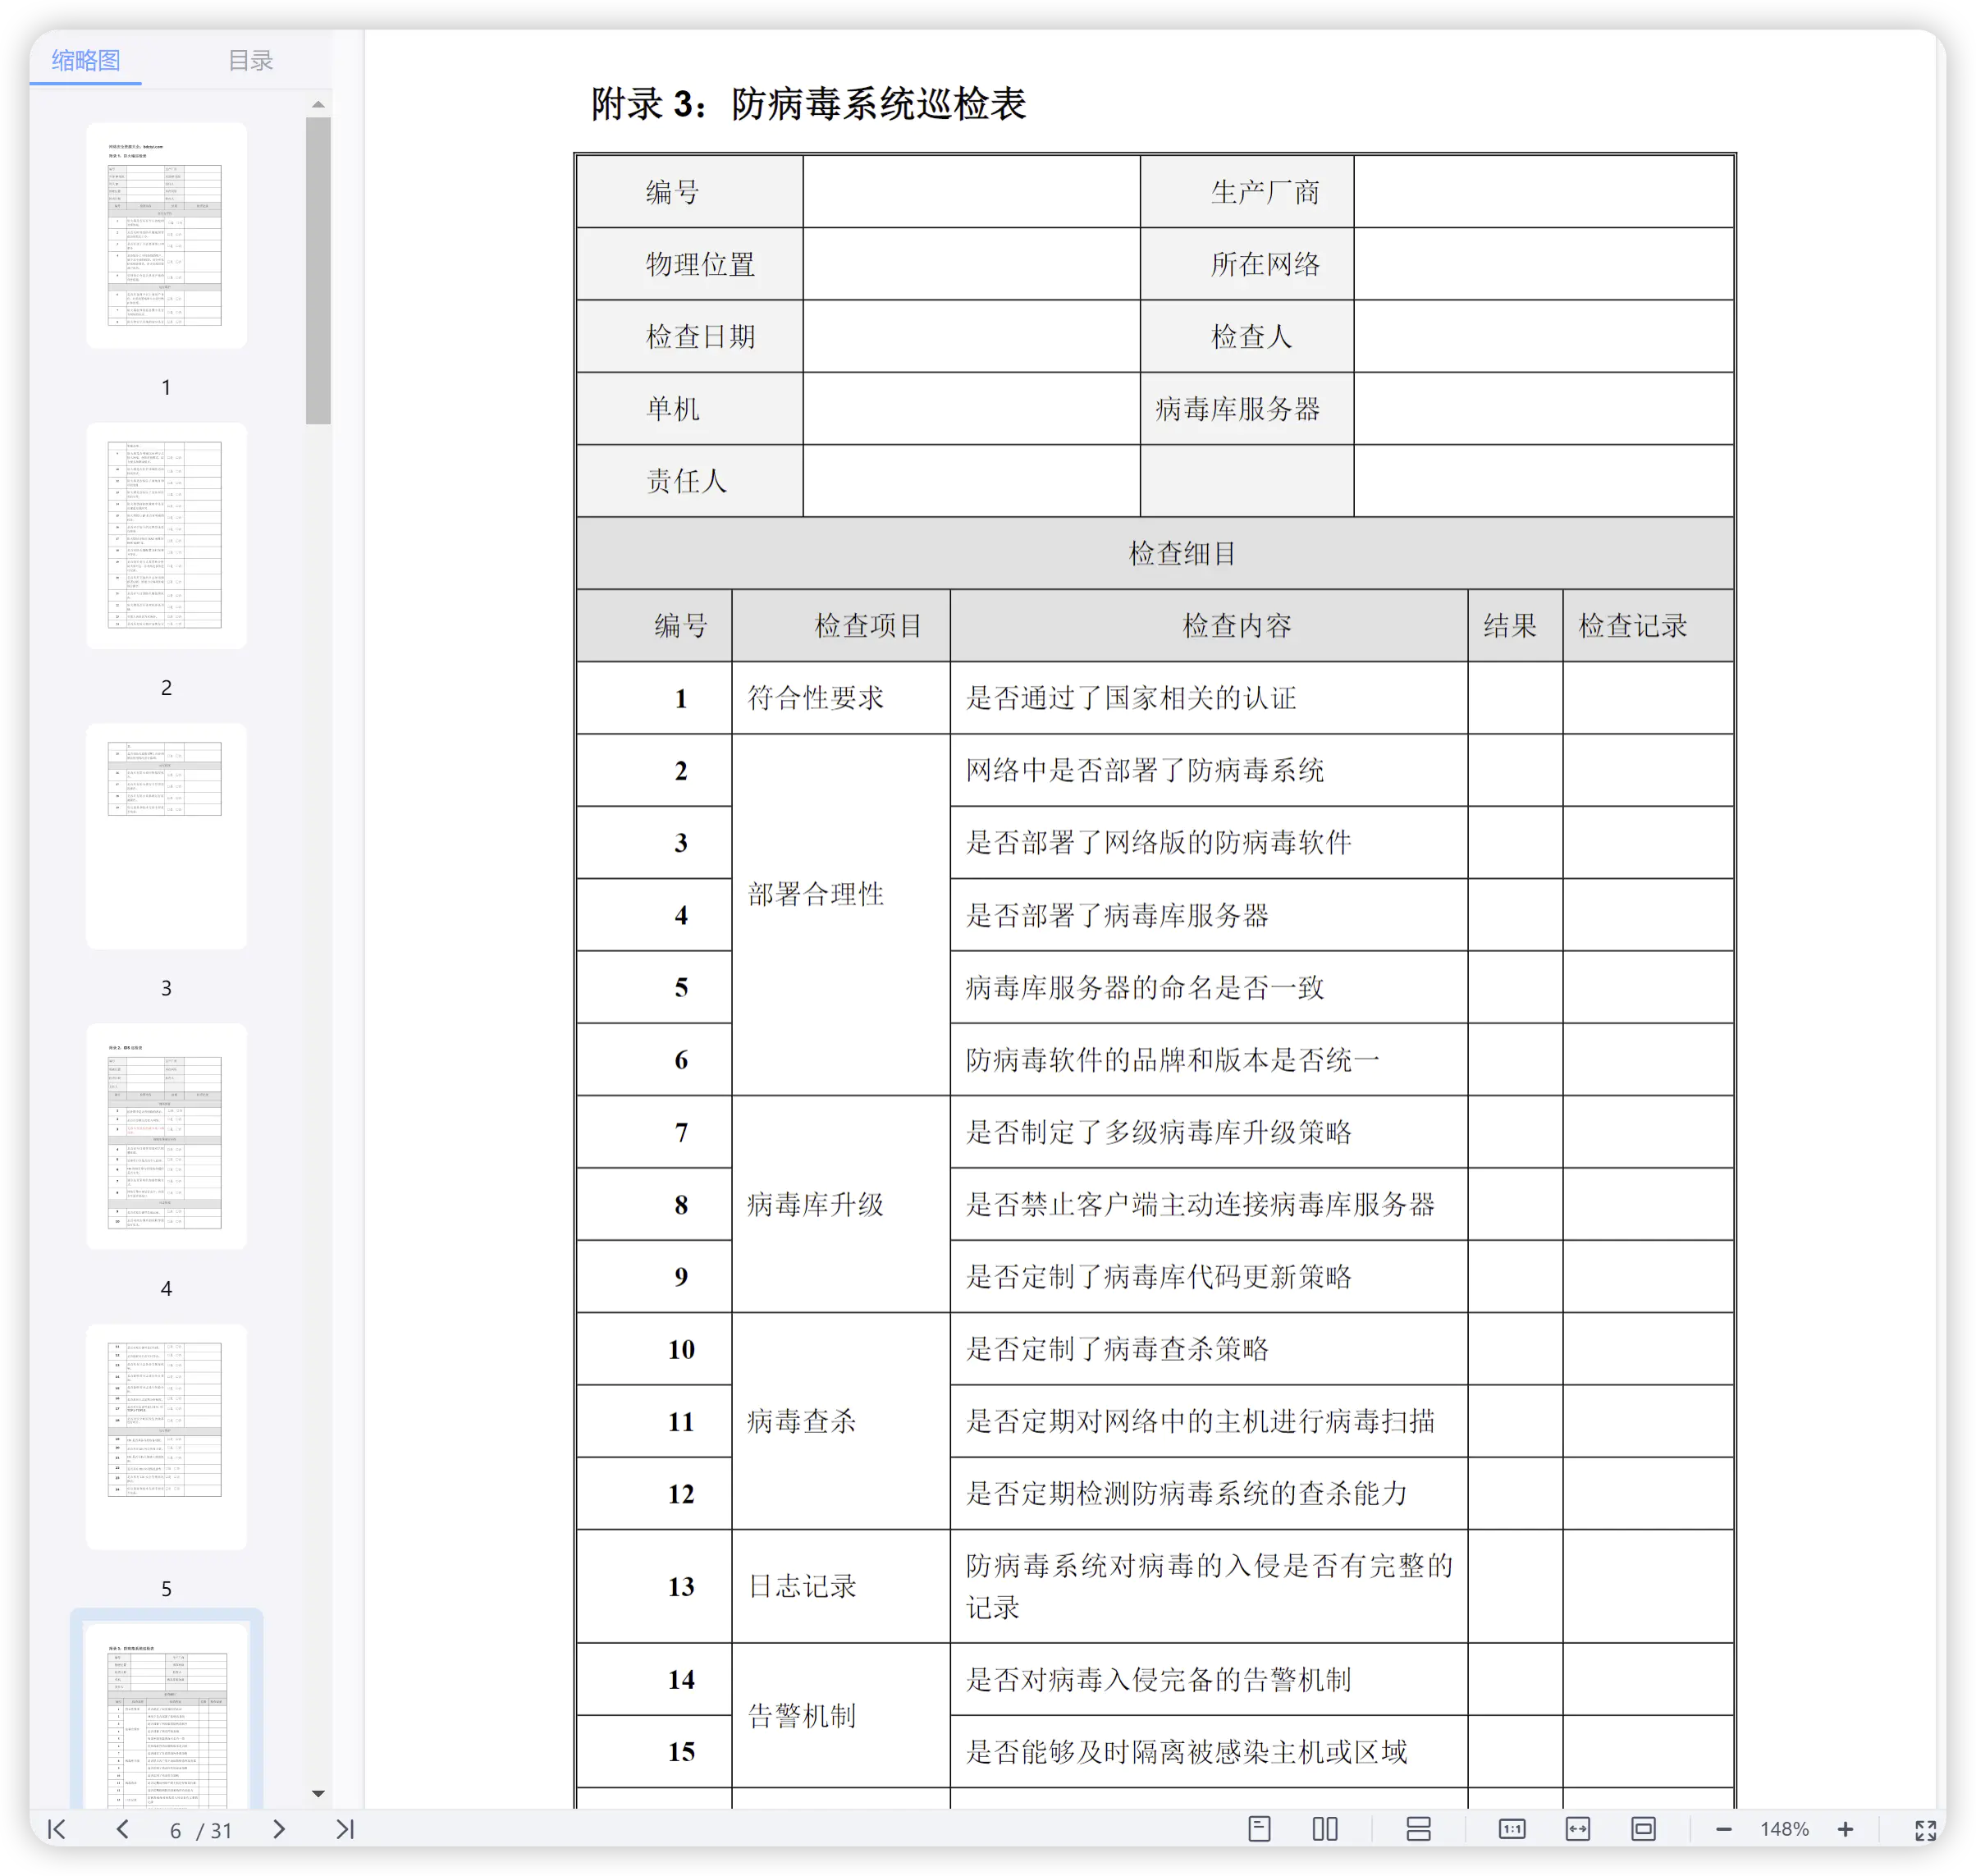Click the 病毒库服务器 header cell
Viewport: 1976px width, 1876px height.
[1248, 409]
